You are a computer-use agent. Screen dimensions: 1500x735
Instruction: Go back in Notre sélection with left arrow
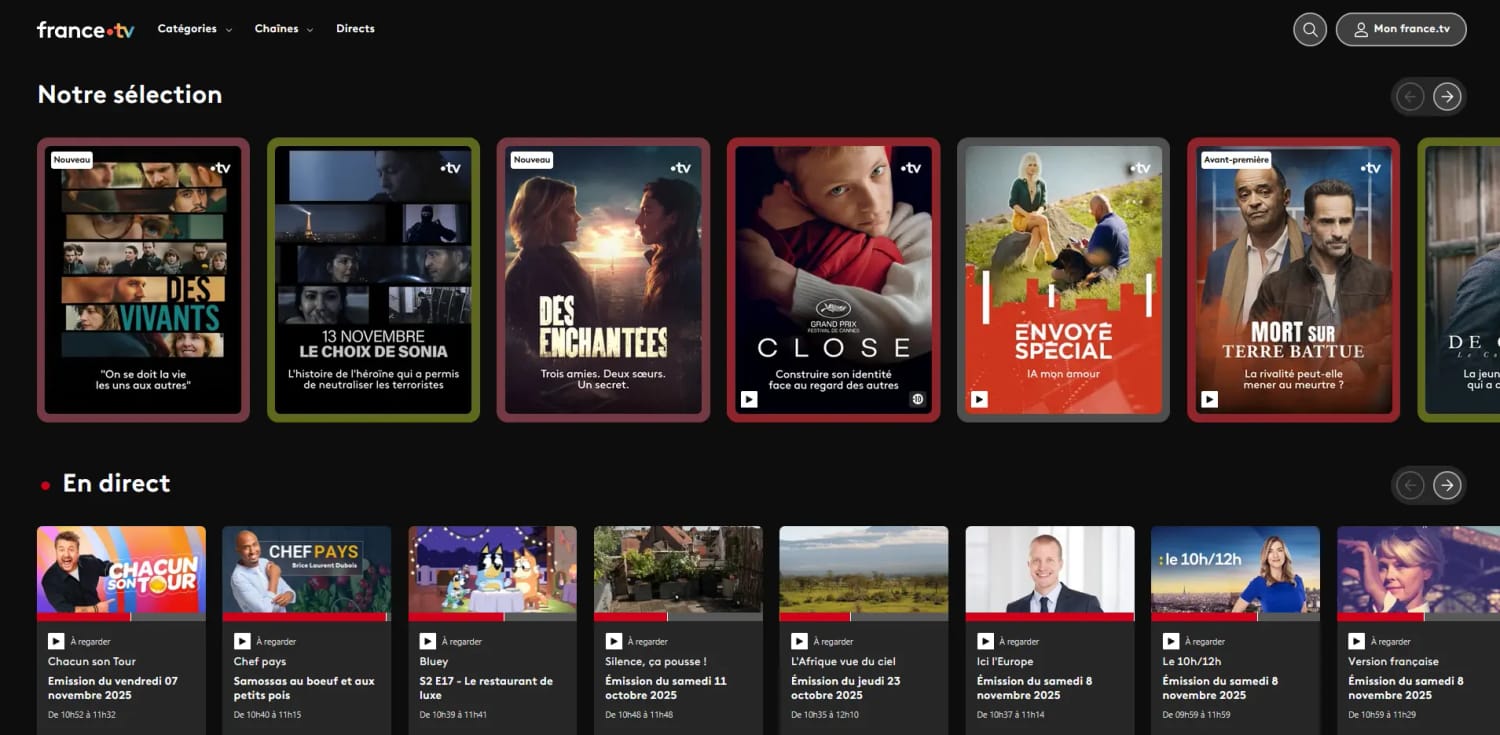(1410, 96)
